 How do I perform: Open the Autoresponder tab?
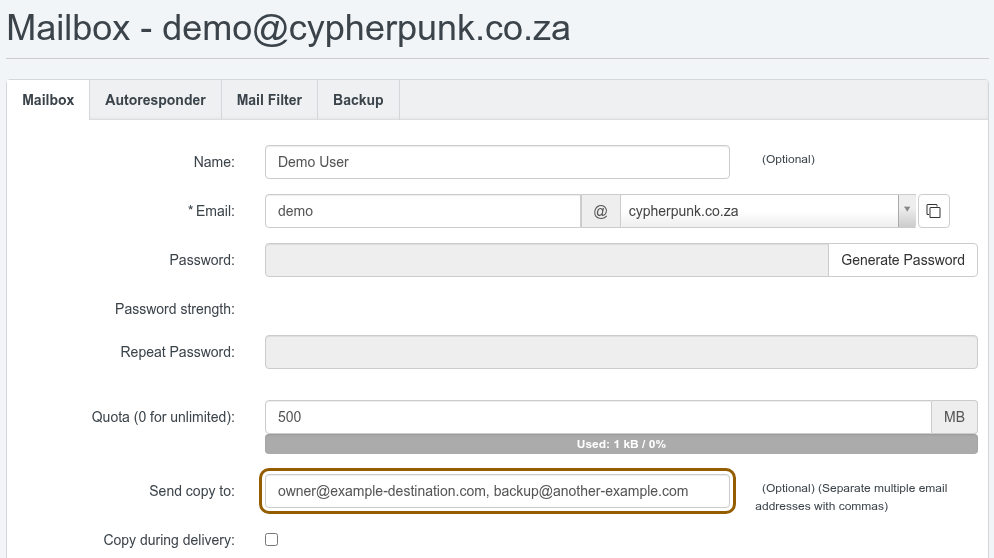[x=155, y=100]
